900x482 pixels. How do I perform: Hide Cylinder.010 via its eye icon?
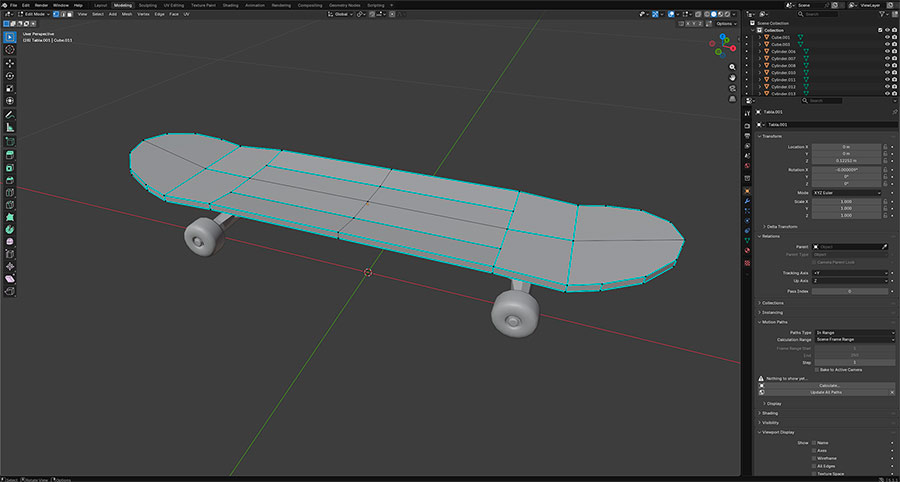click(x=887, y=73)
